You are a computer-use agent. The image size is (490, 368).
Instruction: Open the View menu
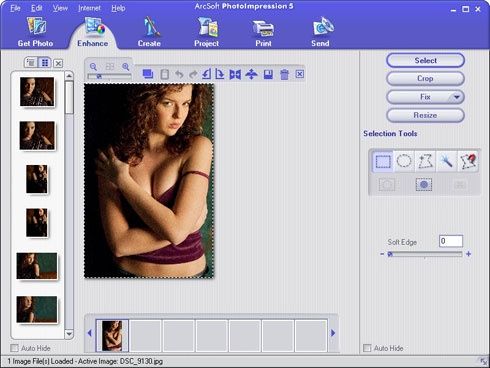(x=60, y=8)
